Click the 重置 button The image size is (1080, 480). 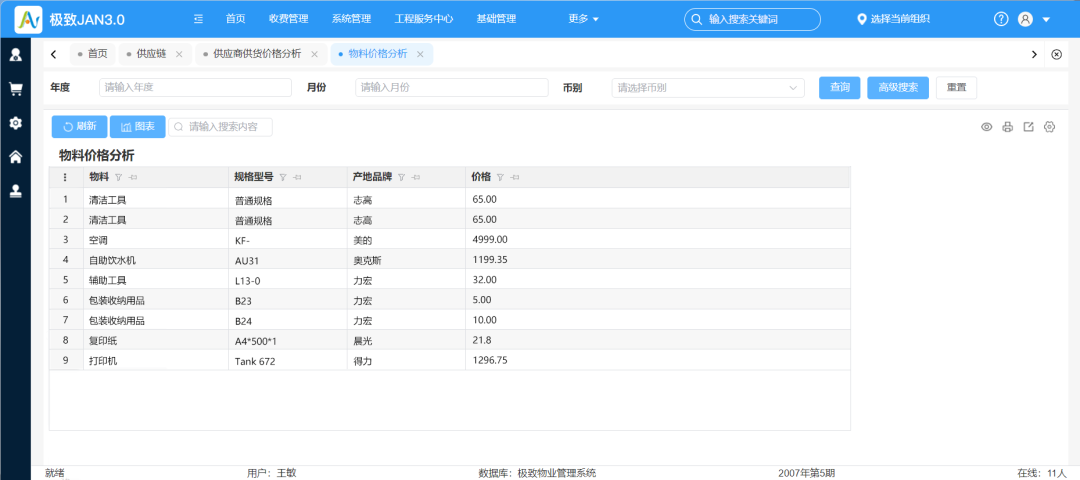[956, 87]
